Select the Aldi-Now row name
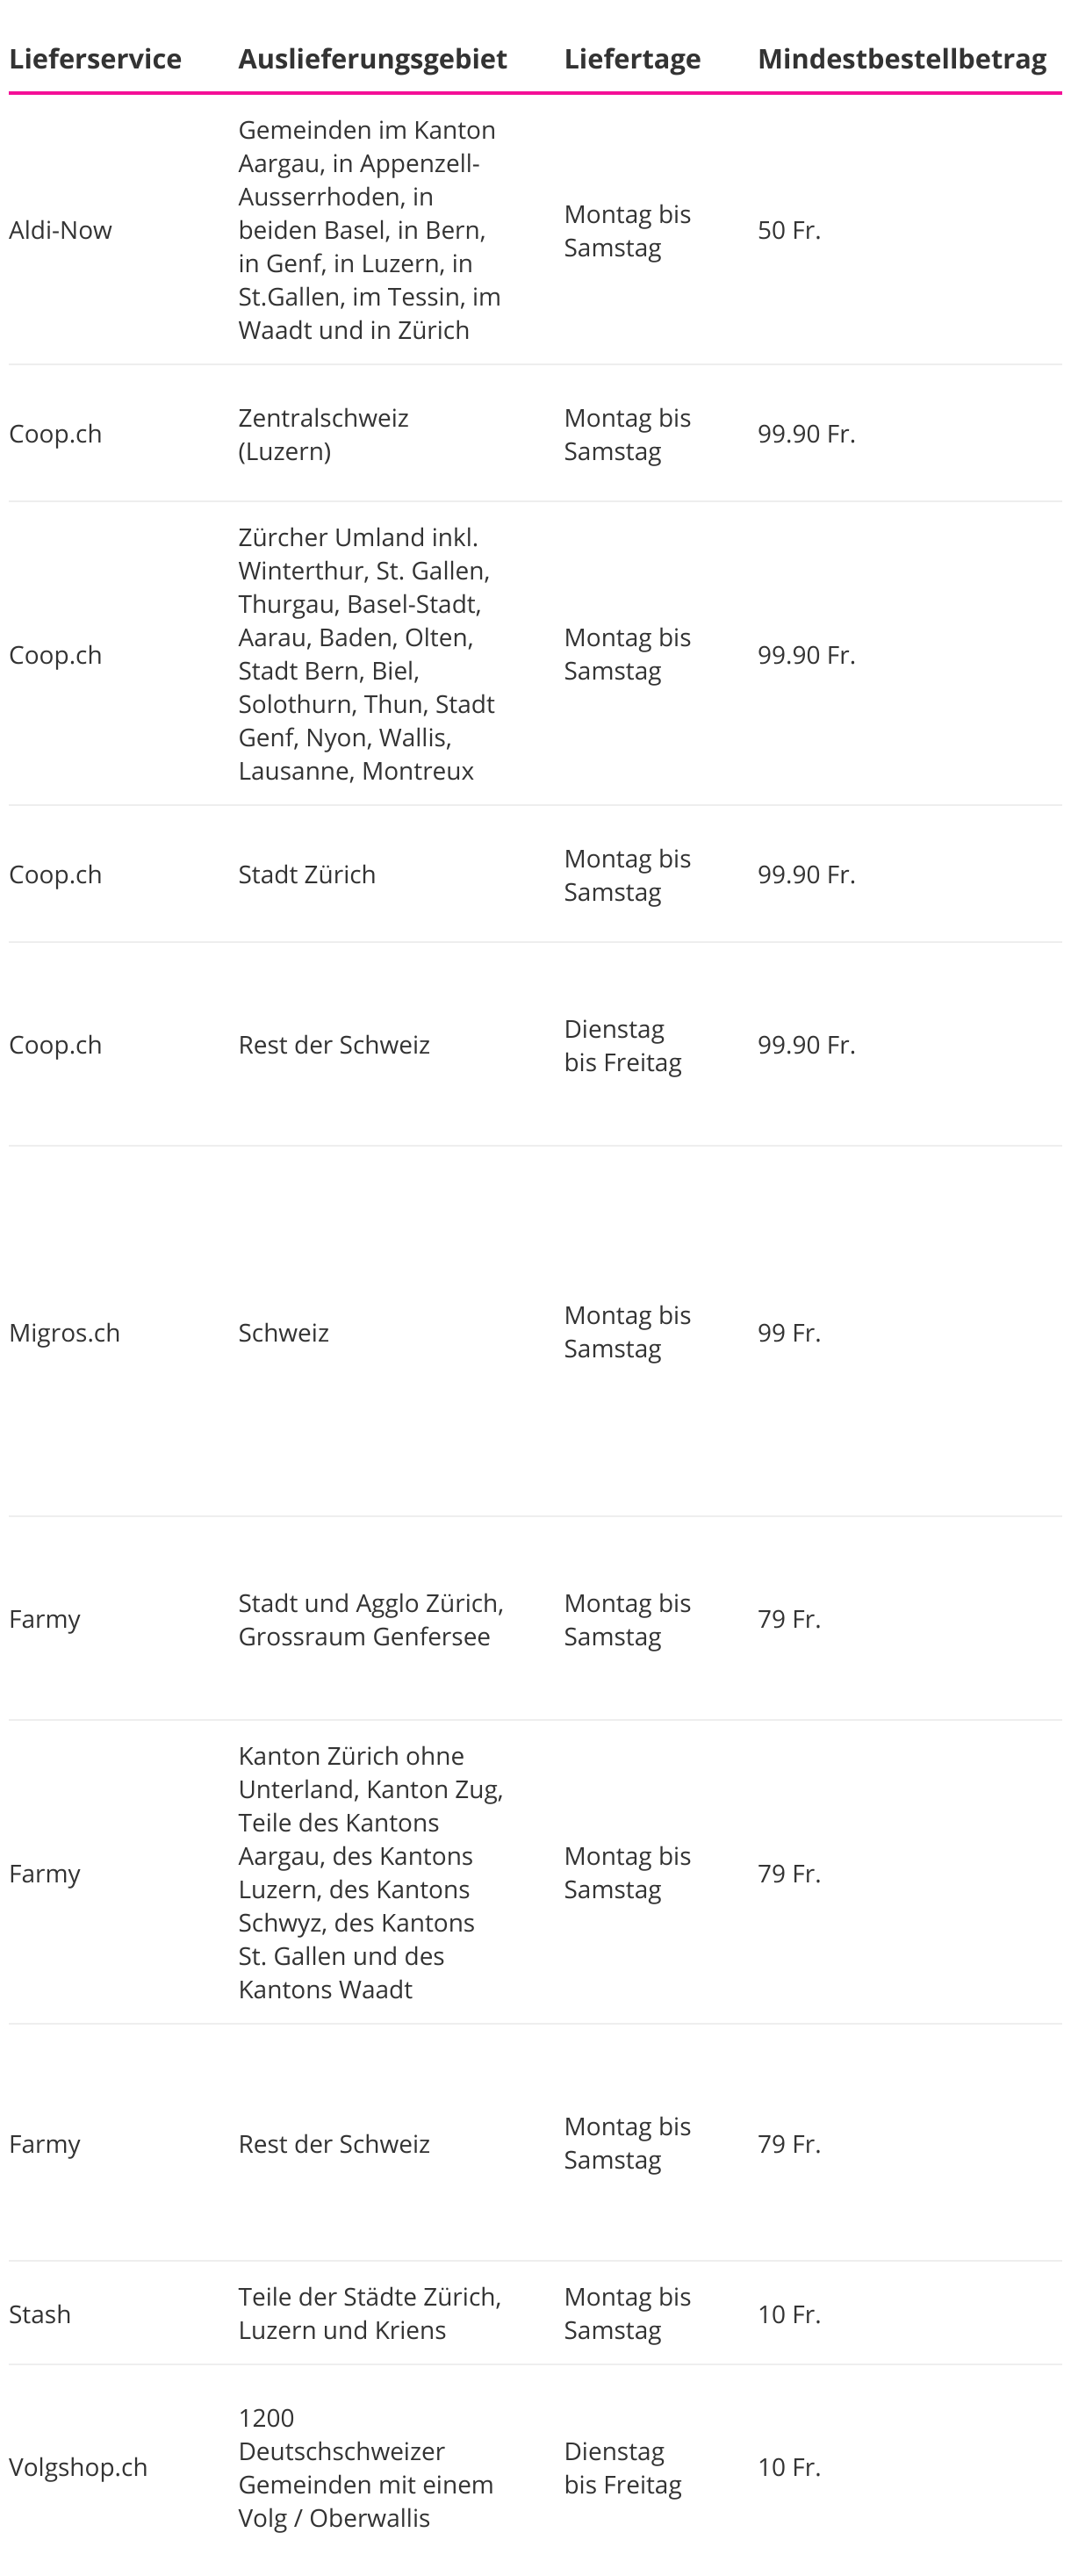Viewport: 1071px width, 2576px height. tap(60, 230)
